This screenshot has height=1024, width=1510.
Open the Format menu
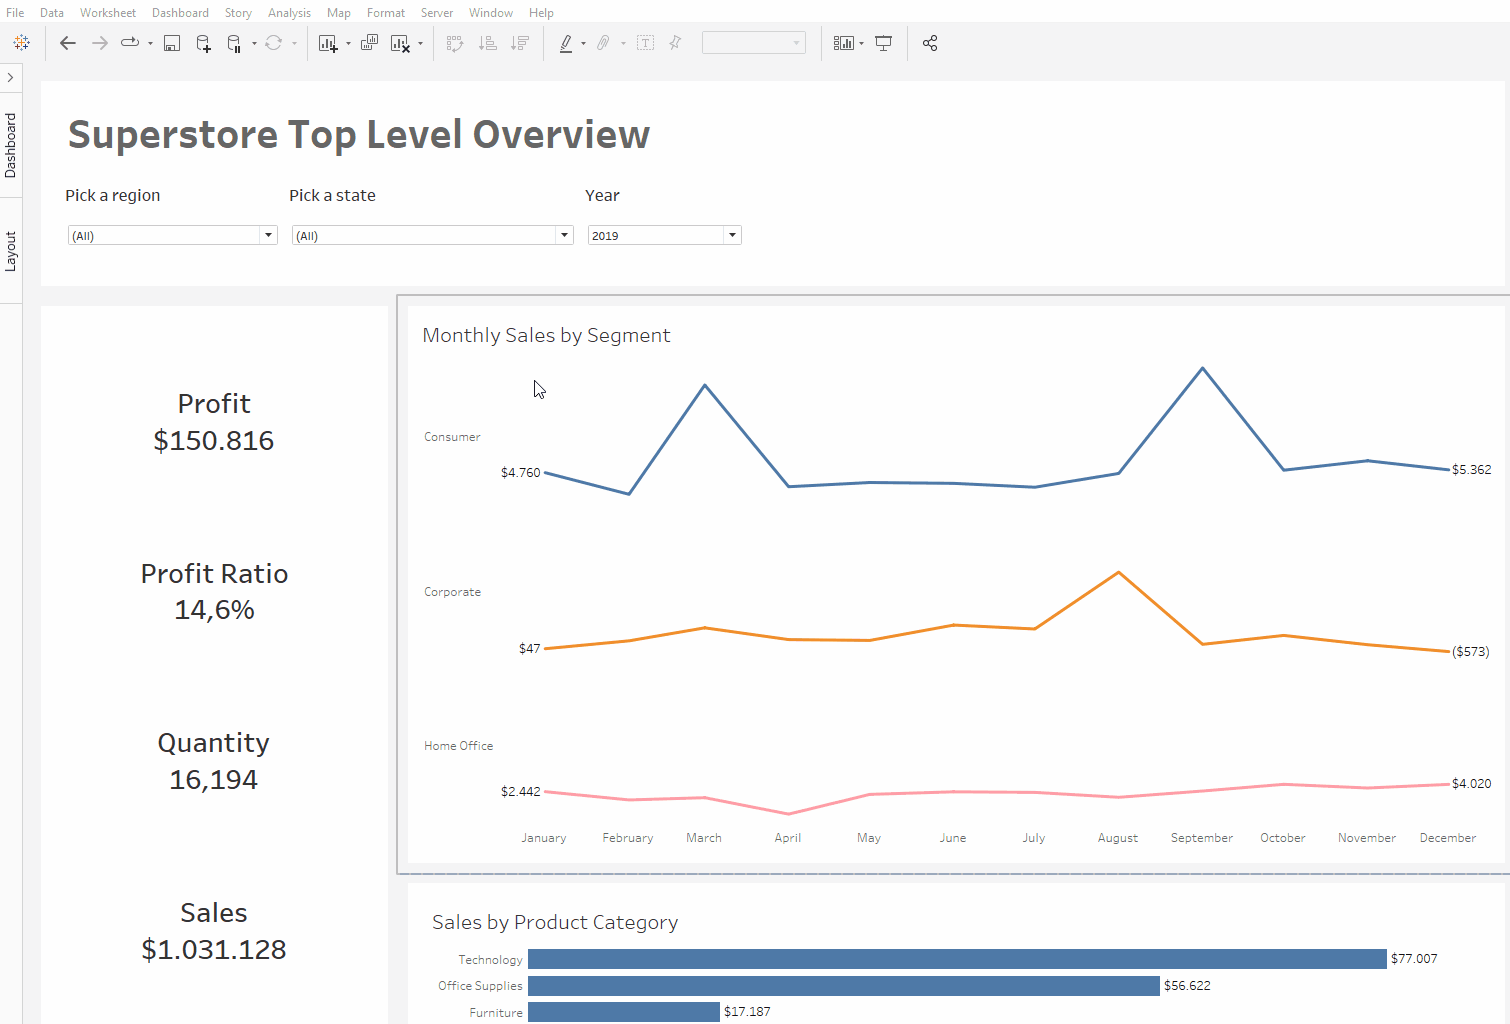click(386, 13)
